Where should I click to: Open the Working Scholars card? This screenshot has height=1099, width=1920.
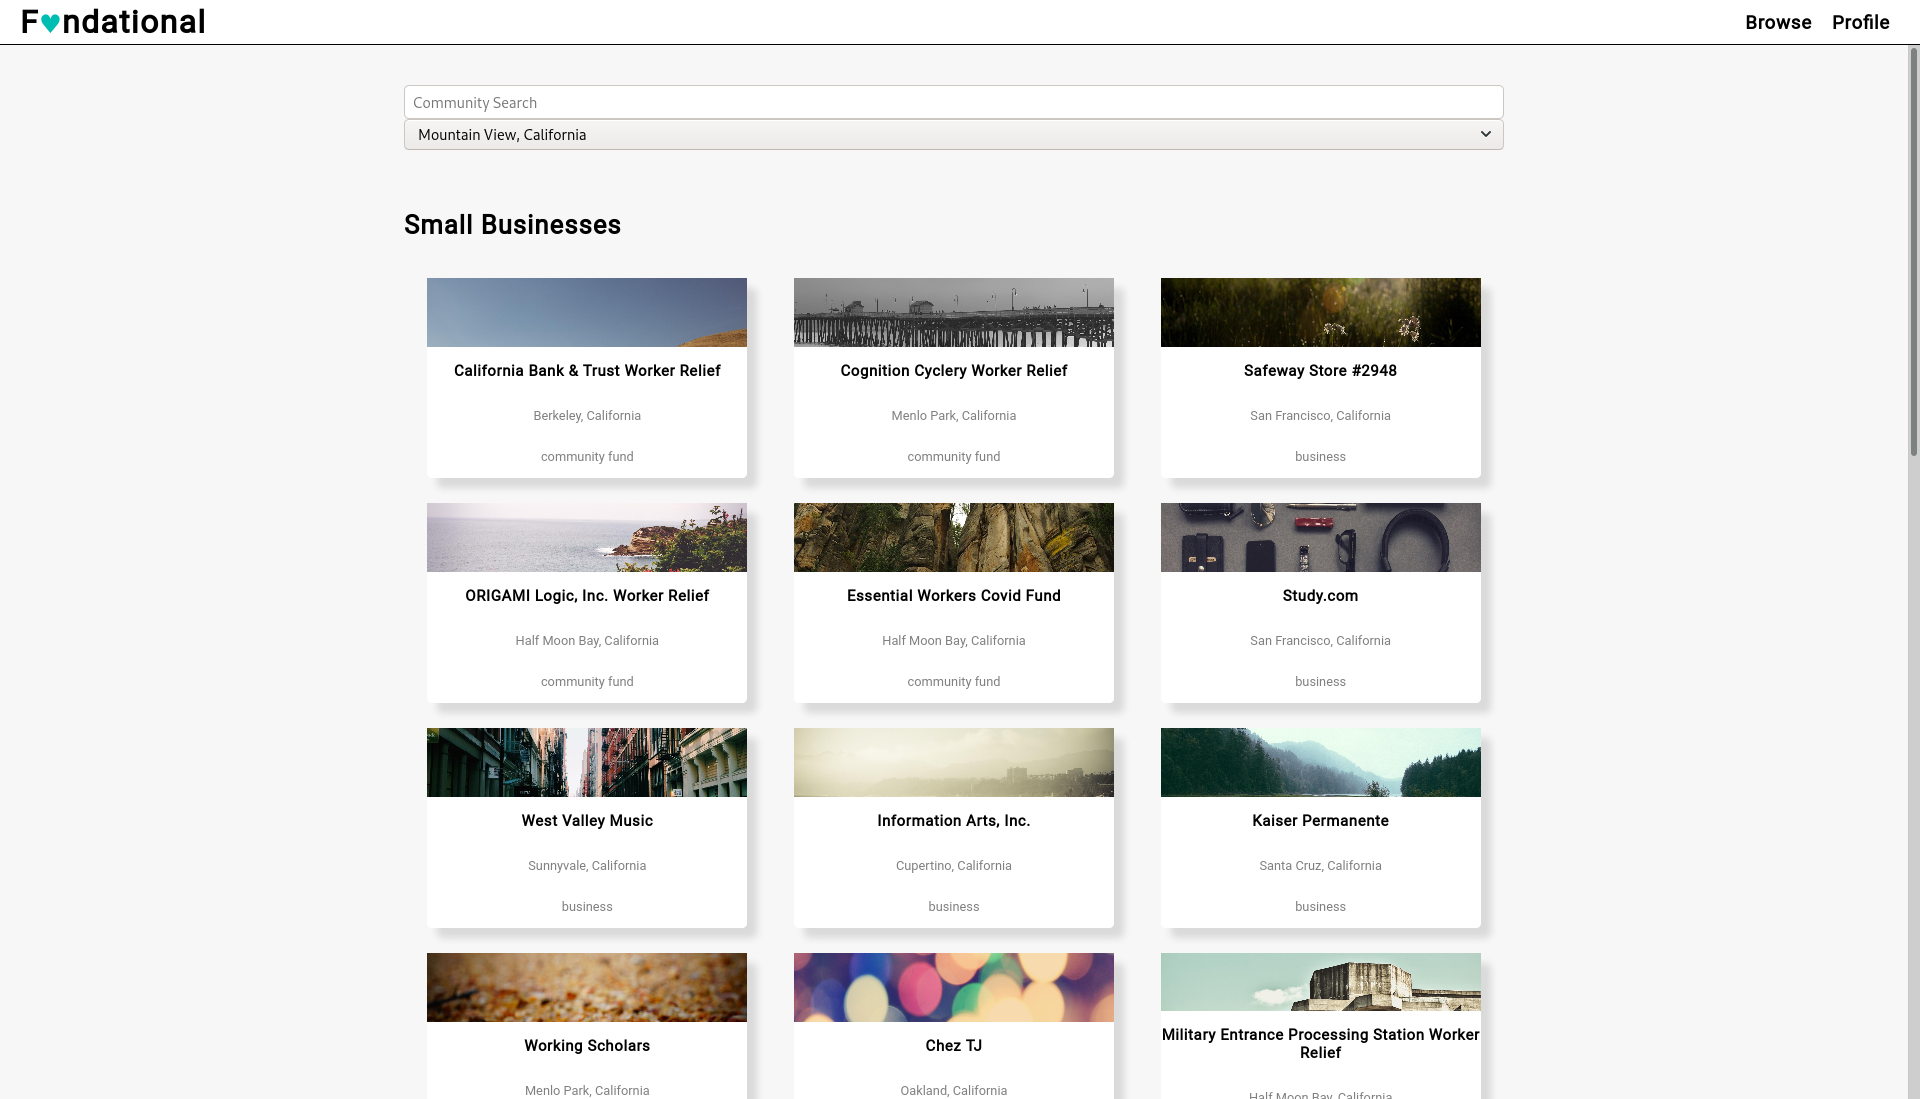[x=587, y=1046]
